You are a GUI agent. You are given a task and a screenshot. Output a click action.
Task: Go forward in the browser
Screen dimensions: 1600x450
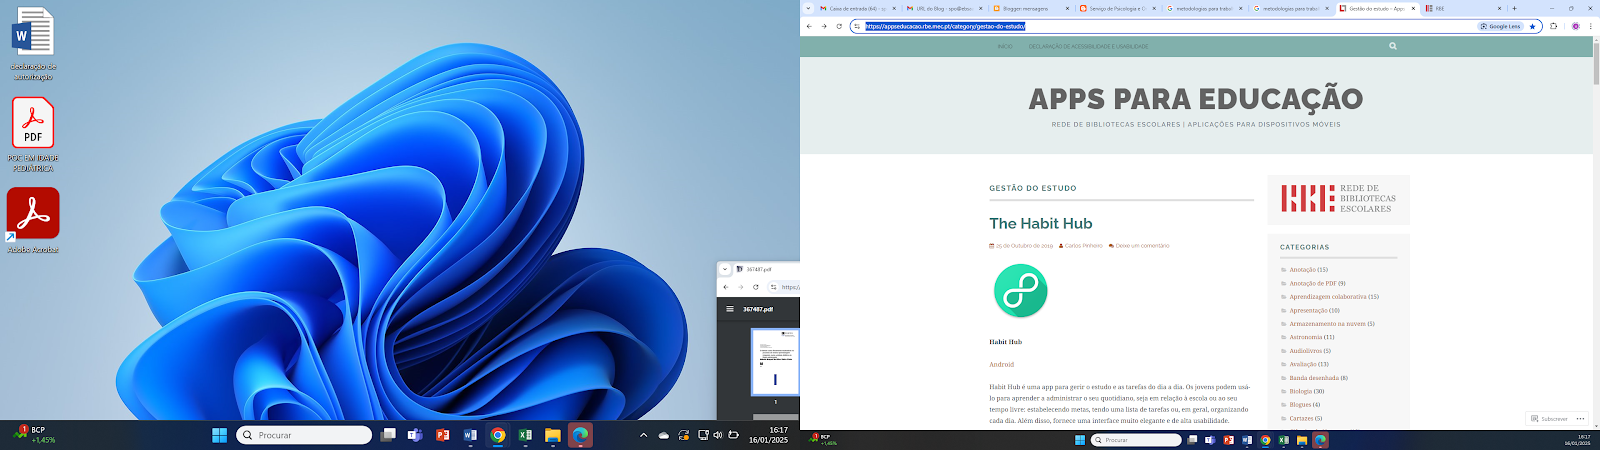click(824, 26)
